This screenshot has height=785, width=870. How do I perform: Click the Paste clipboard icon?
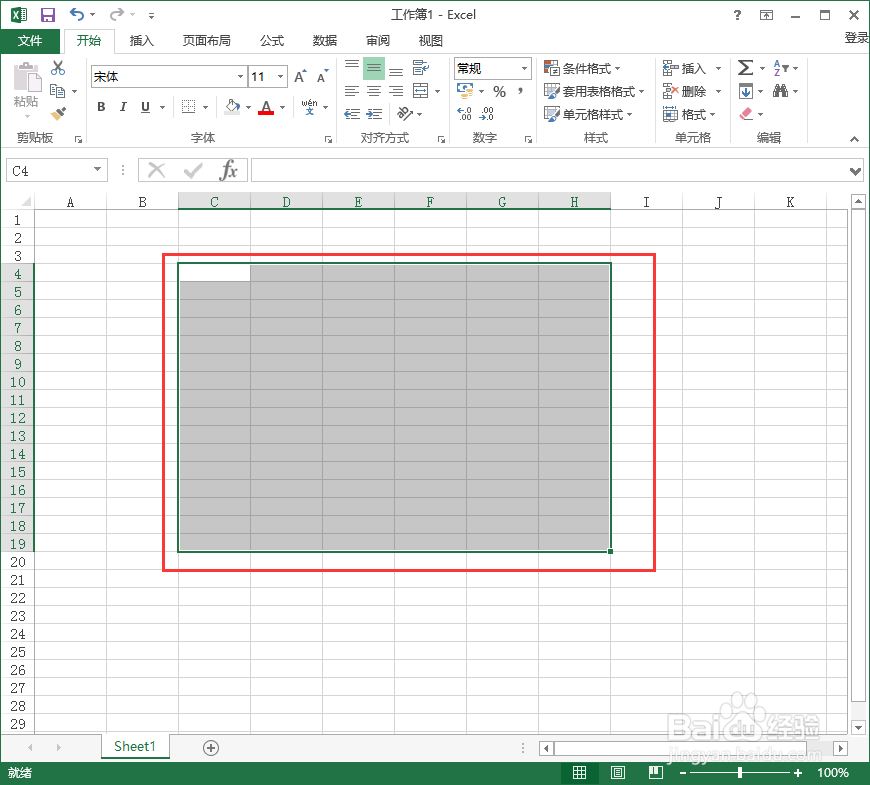pyautogui.click(x=26, y=77)
